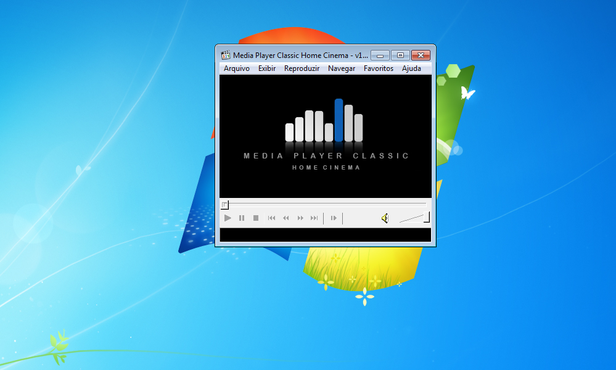Open the Arquivo menu
This screenshot has height=370, width=616.
pos(236,68)
